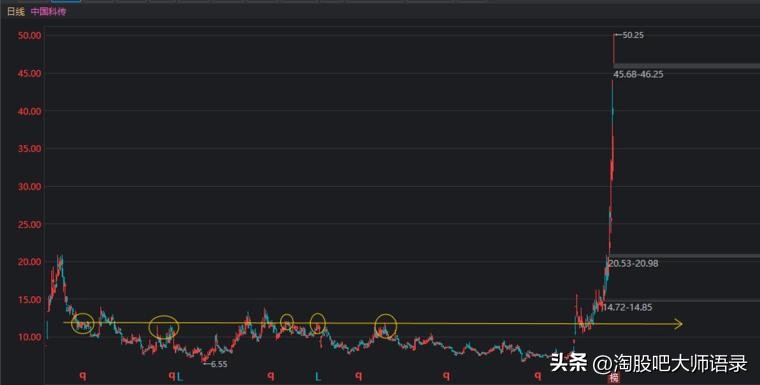Click the 10.00 price axis label

tap(30, 337)
